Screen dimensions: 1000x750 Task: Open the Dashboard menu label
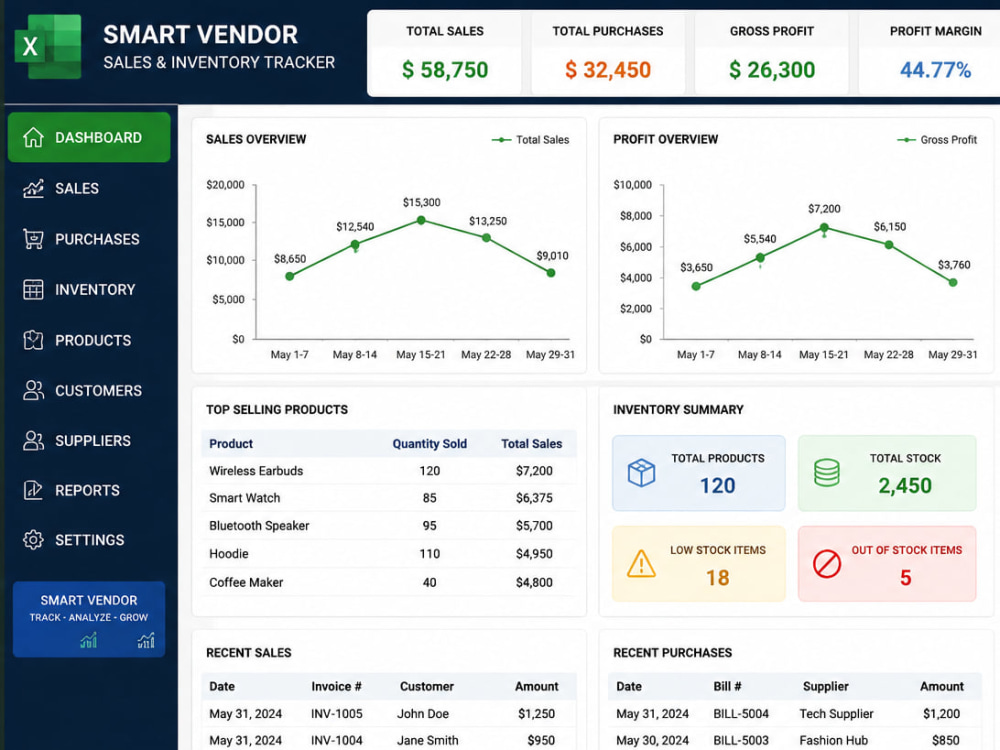[x=98, y=138]
